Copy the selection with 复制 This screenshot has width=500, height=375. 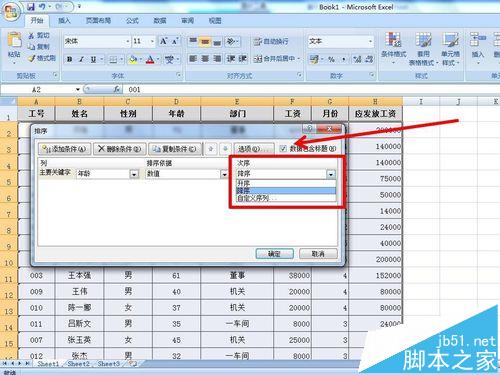pyautogui.click(x=39, y=47)
